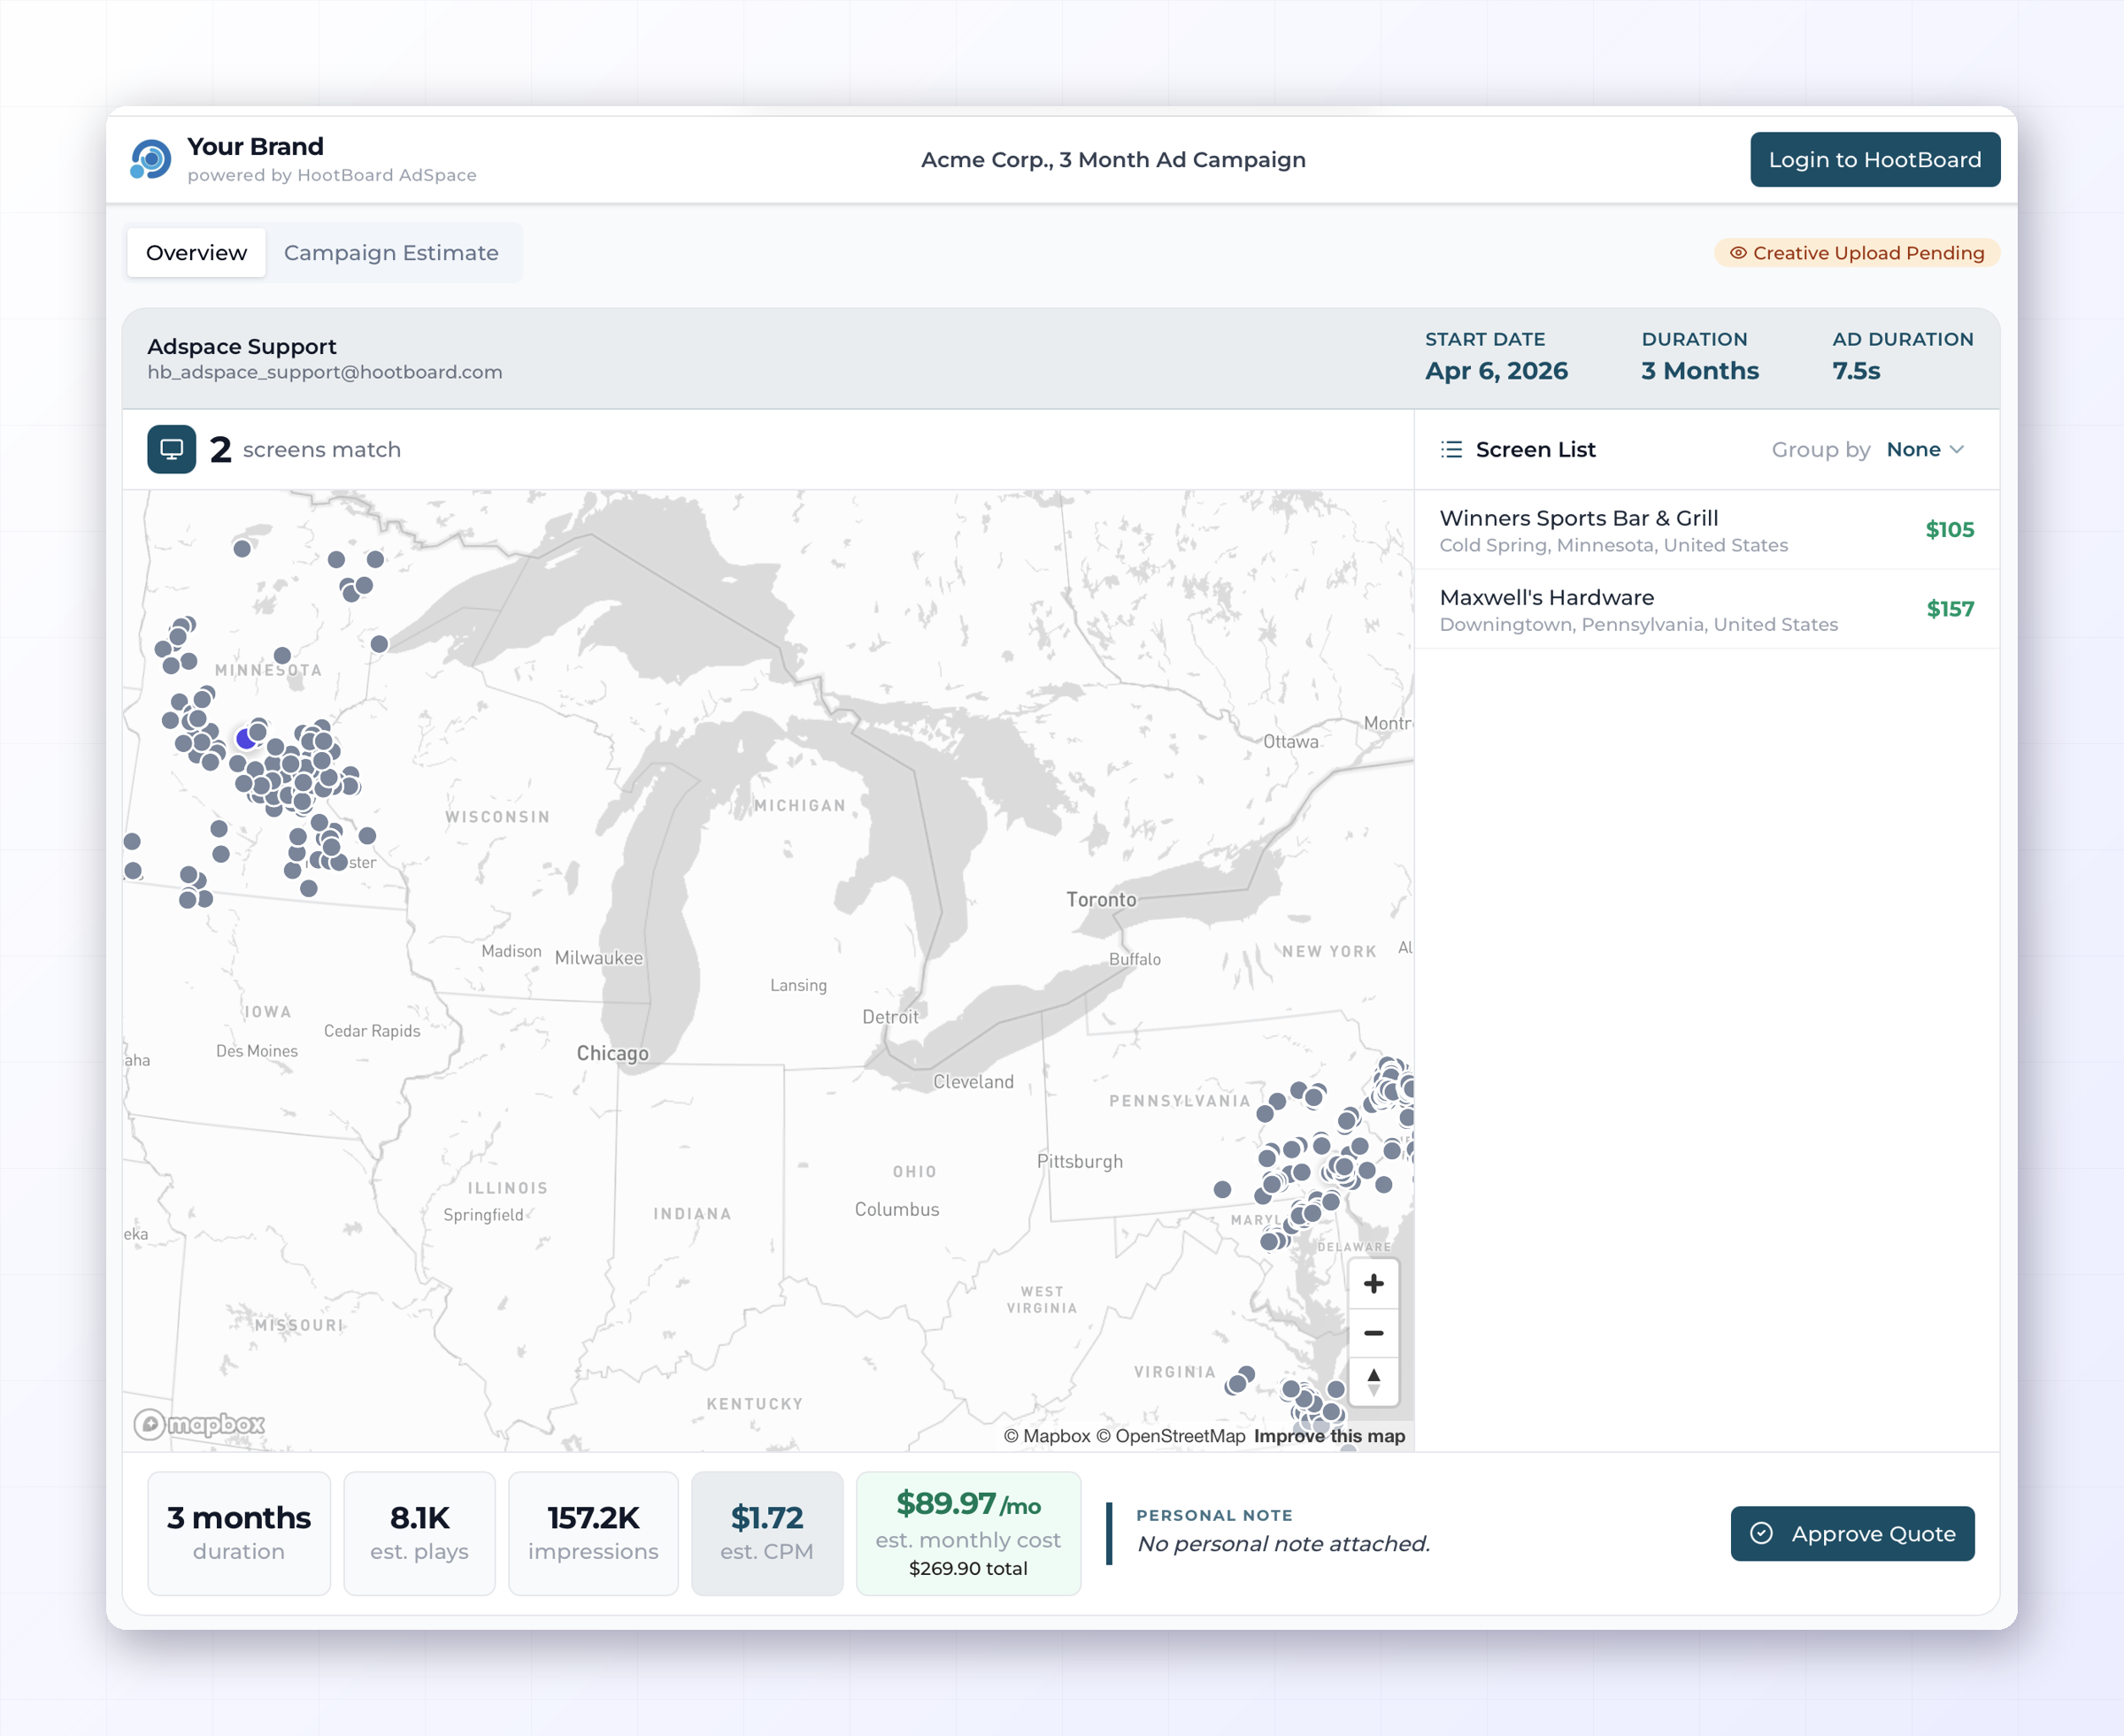Click the 3 Months duration value
The height and width of the screenshot is (1736, 2124).
click(1700, 371)
